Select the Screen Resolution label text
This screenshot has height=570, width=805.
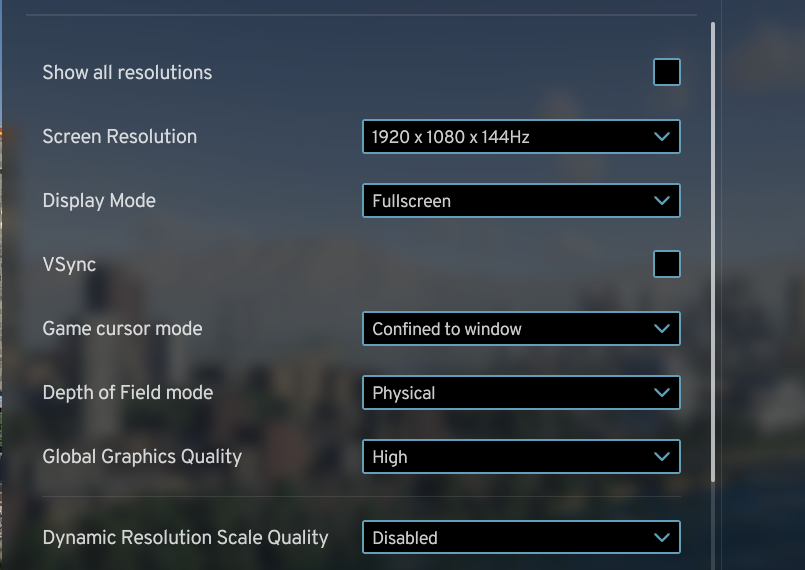pos(120,137)
